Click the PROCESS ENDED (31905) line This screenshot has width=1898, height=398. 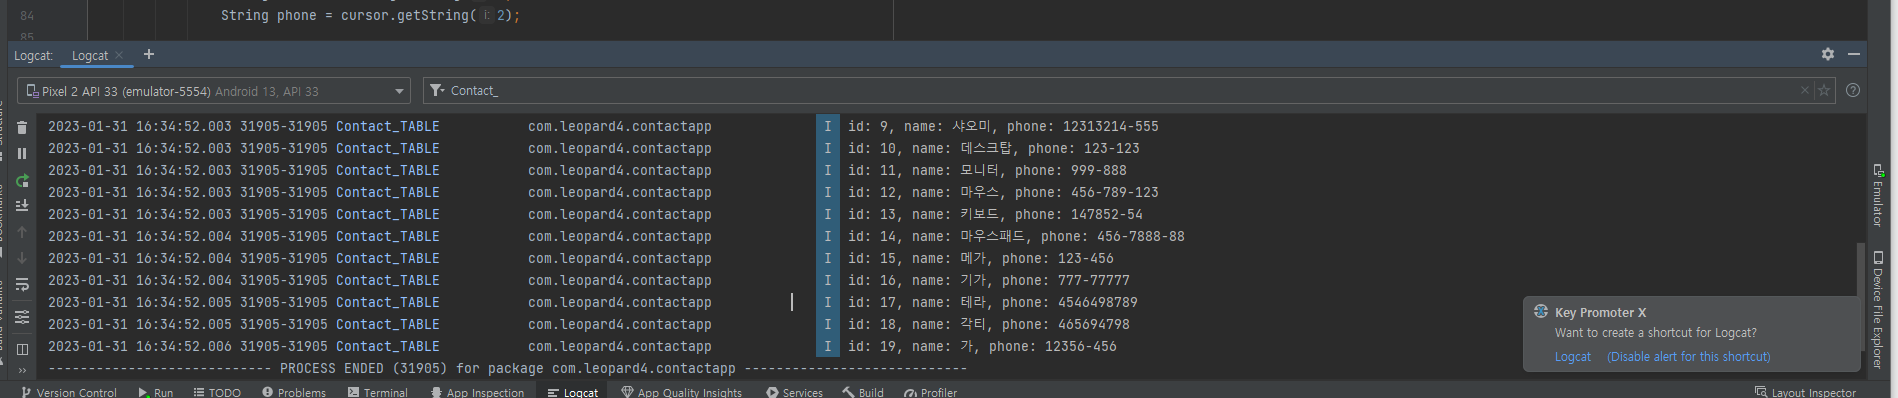click(x=507, y=368)
